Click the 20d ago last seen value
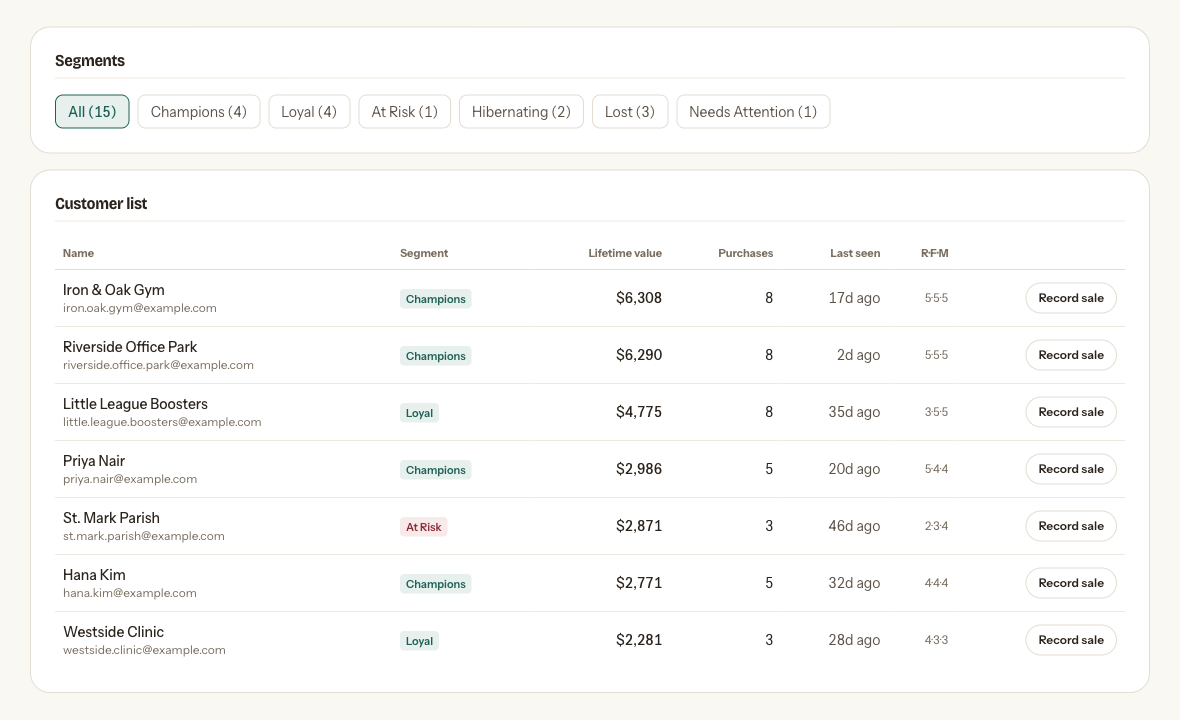1180x720 pixels. coord(854,469)
